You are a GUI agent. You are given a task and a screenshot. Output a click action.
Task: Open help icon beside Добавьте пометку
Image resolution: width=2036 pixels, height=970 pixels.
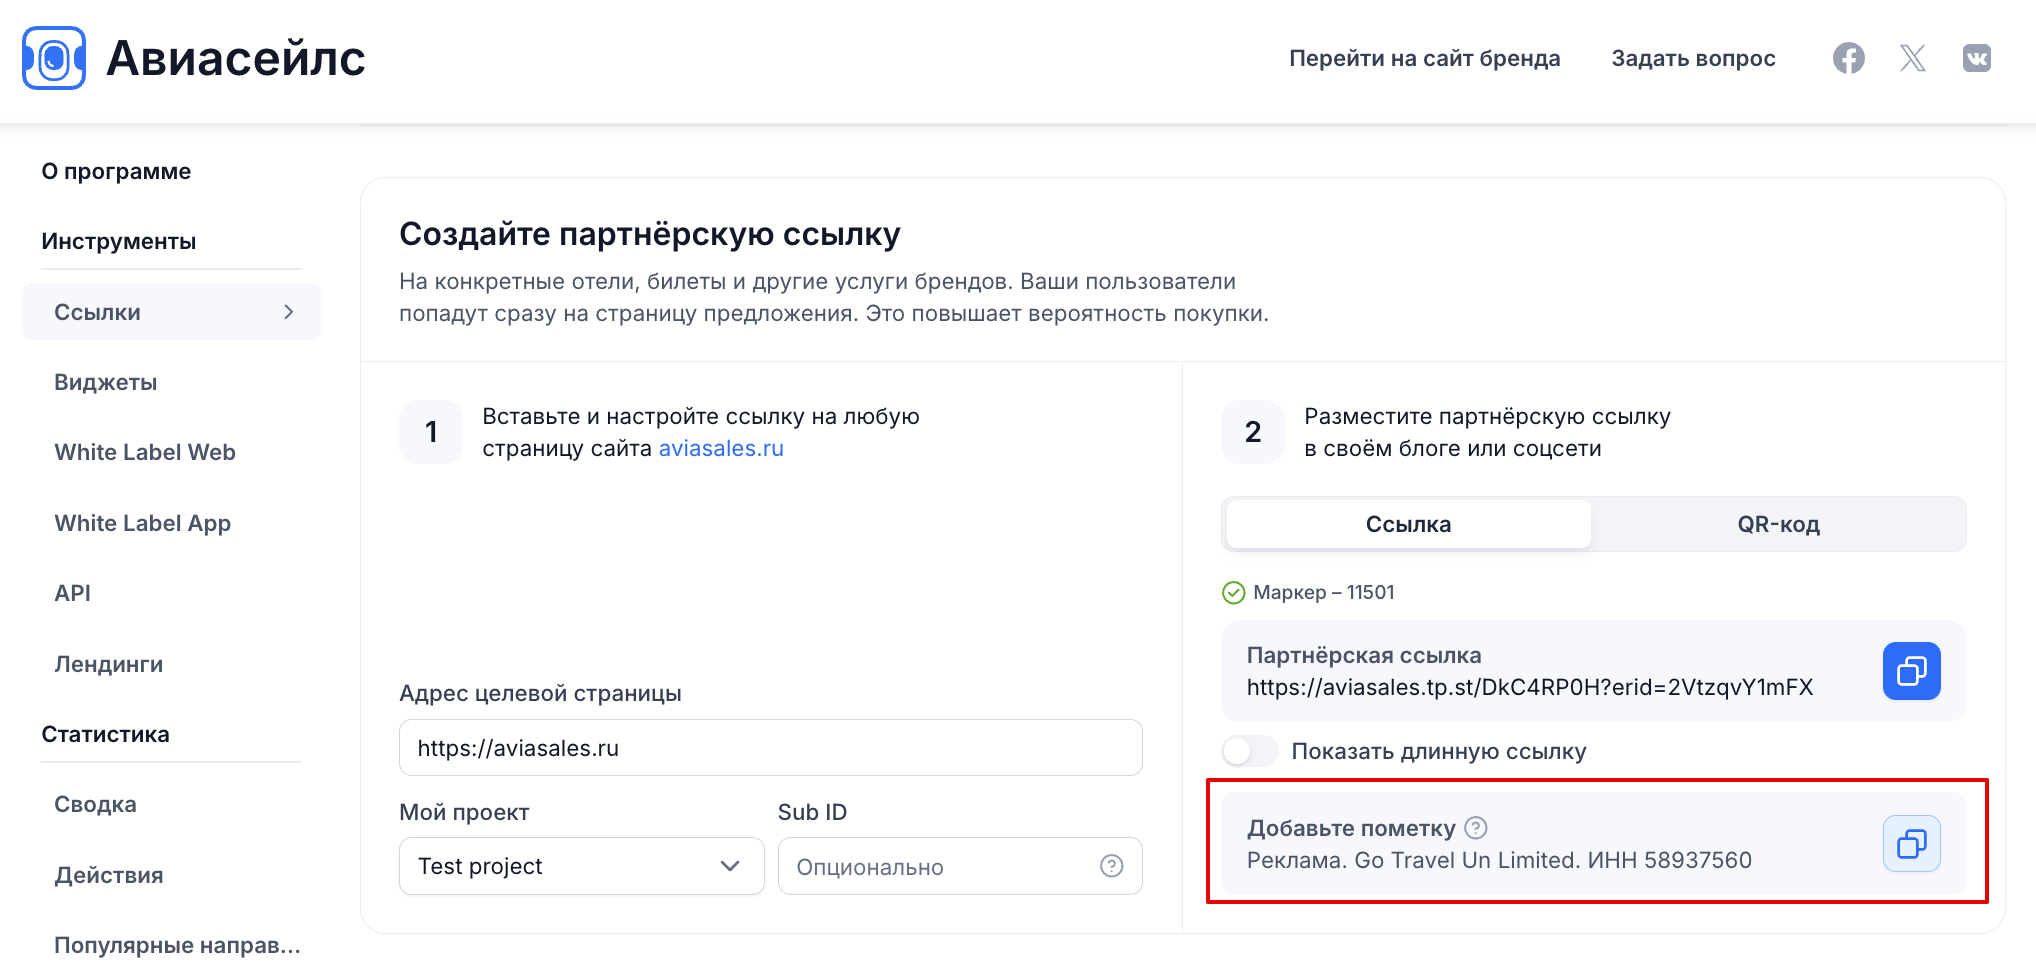[x=1475, y=827]
